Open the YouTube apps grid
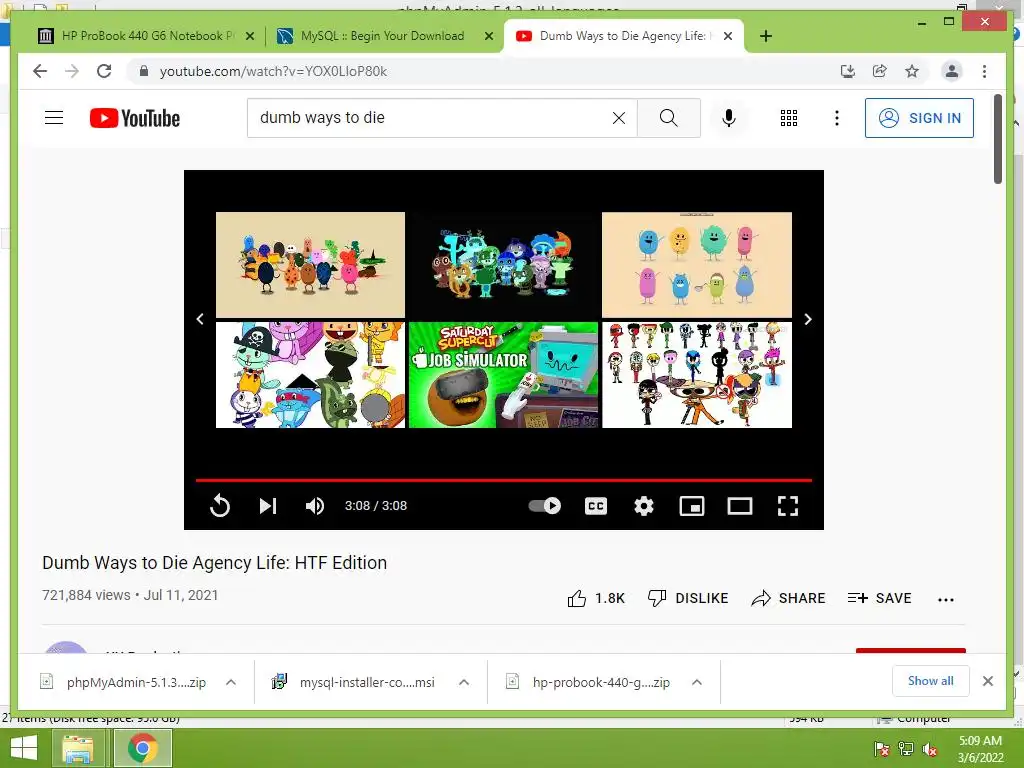Viewport: 1024px width, 768px height. (789, 118)
